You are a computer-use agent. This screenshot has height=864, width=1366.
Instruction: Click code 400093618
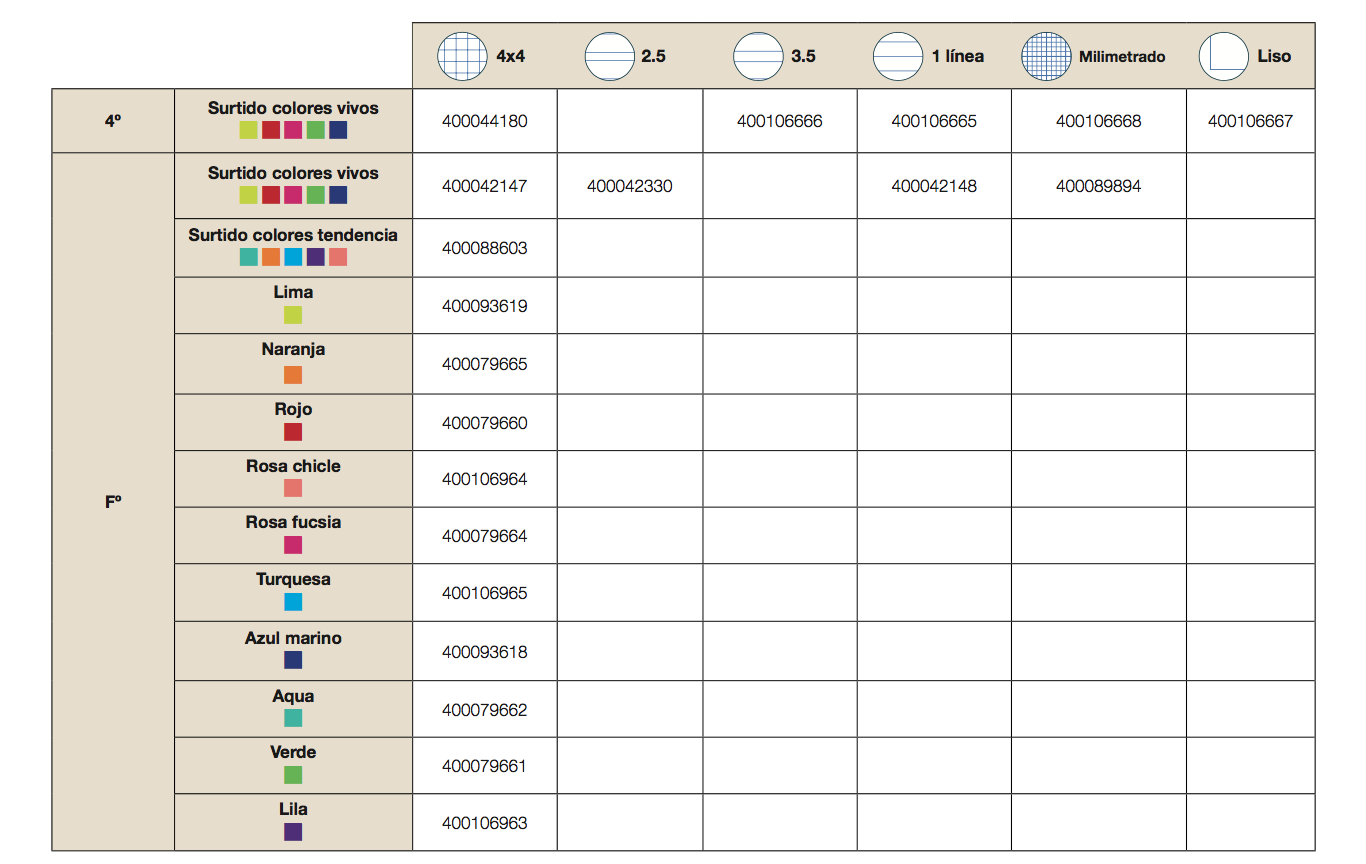coord(484,652)
